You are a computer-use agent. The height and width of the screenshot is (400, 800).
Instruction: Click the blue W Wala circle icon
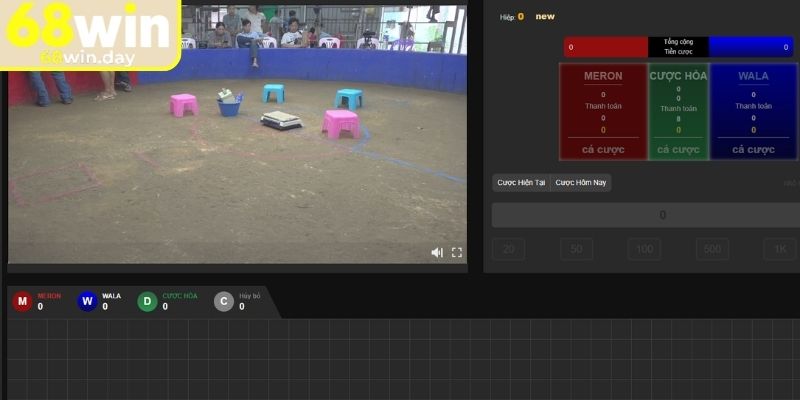click(87, 301)
